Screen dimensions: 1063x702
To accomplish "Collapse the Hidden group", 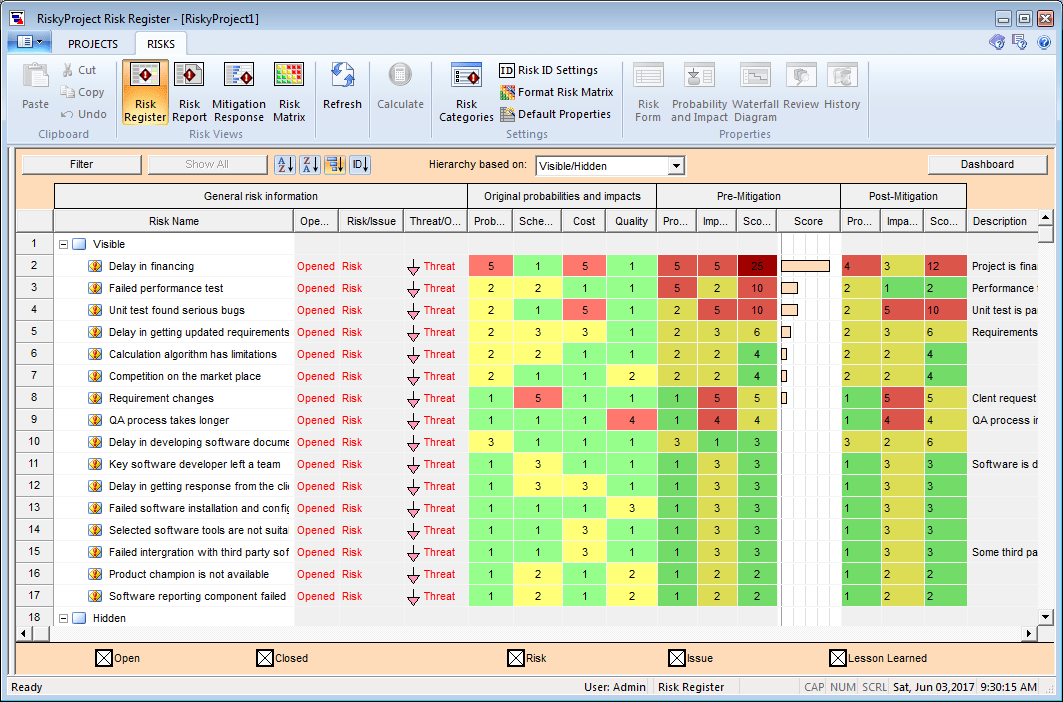I will coord(64,619).
